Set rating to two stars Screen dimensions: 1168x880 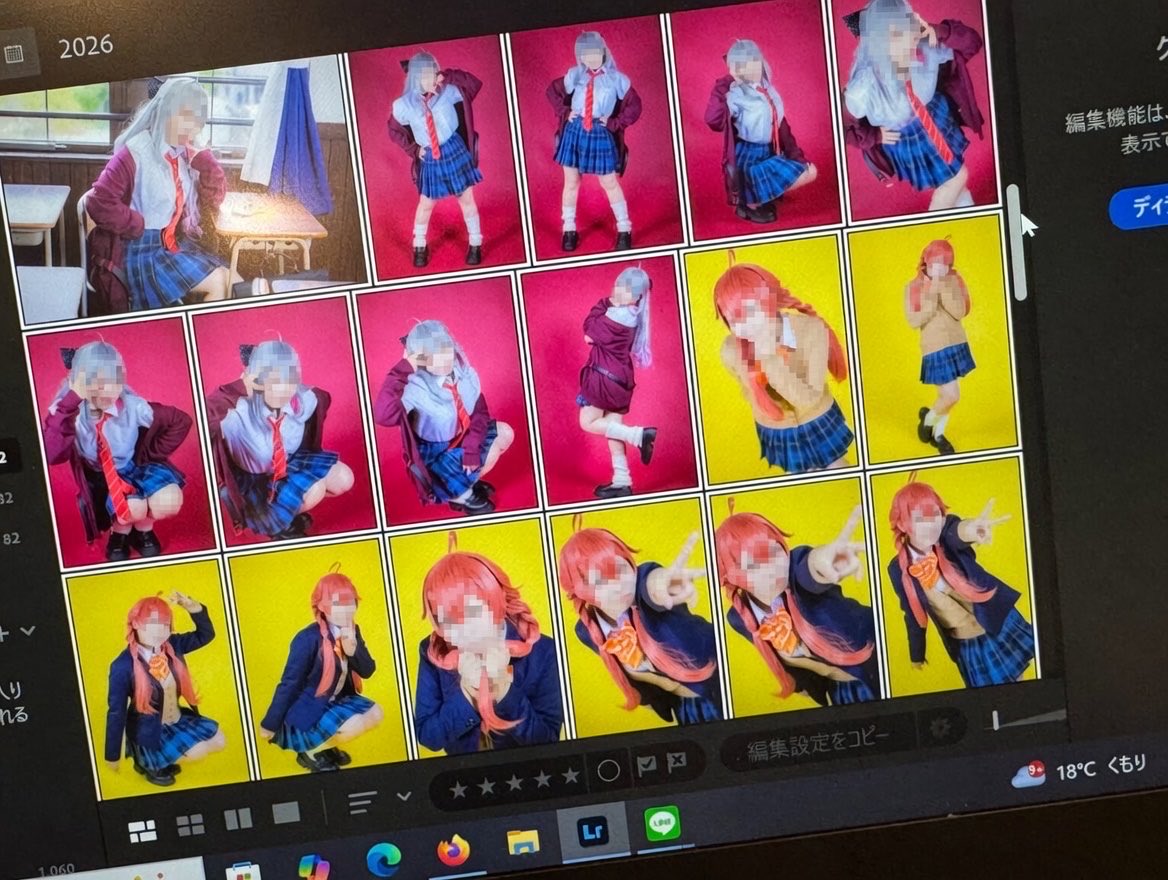click(486, 785)
